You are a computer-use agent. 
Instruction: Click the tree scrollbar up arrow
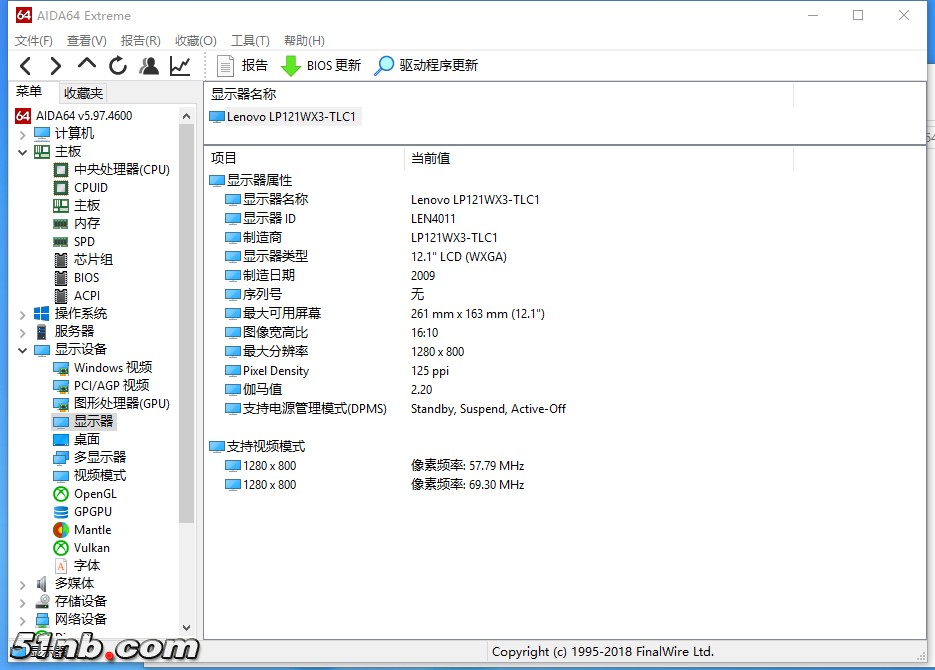pyautogui.click(x=187, y=116)
